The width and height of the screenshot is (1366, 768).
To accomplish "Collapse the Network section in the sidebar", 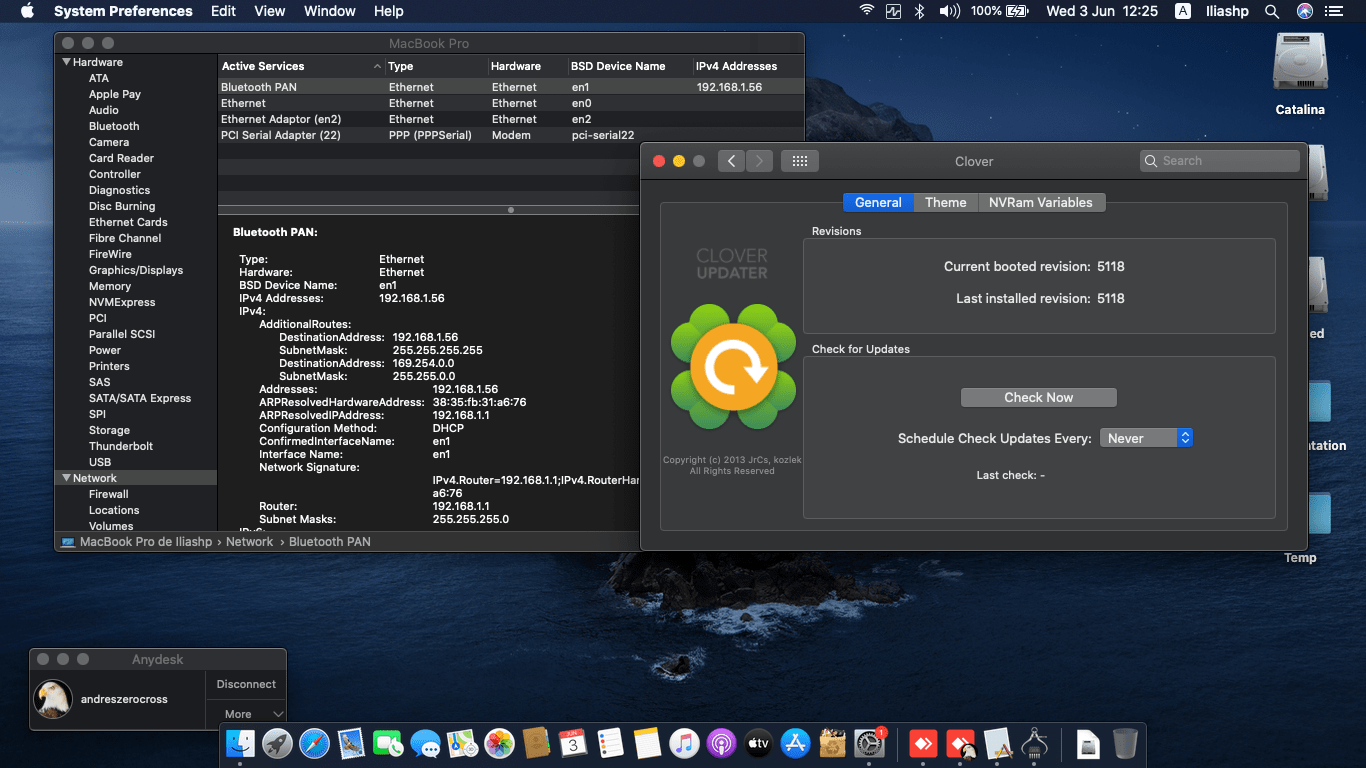I will click(66, 478).
